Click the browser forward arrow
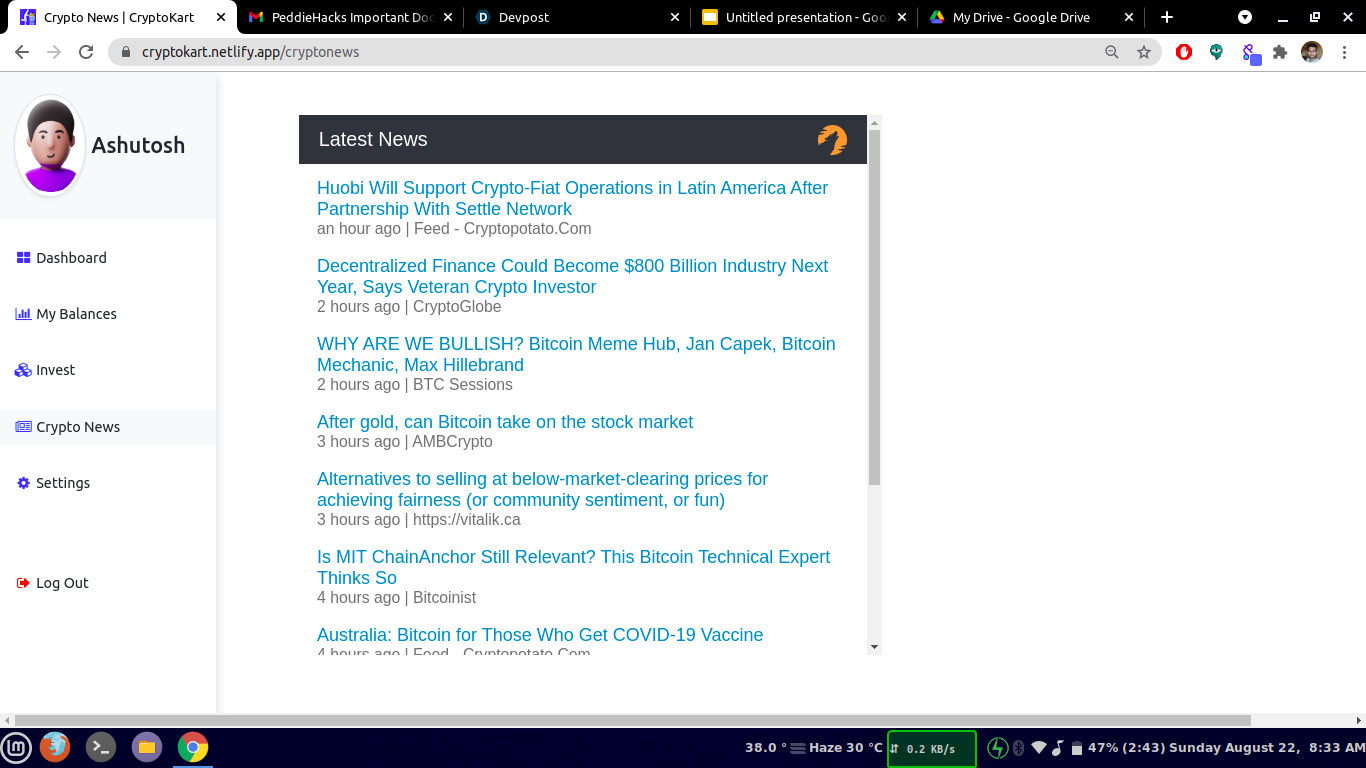1366x768 pixels. 54,52
